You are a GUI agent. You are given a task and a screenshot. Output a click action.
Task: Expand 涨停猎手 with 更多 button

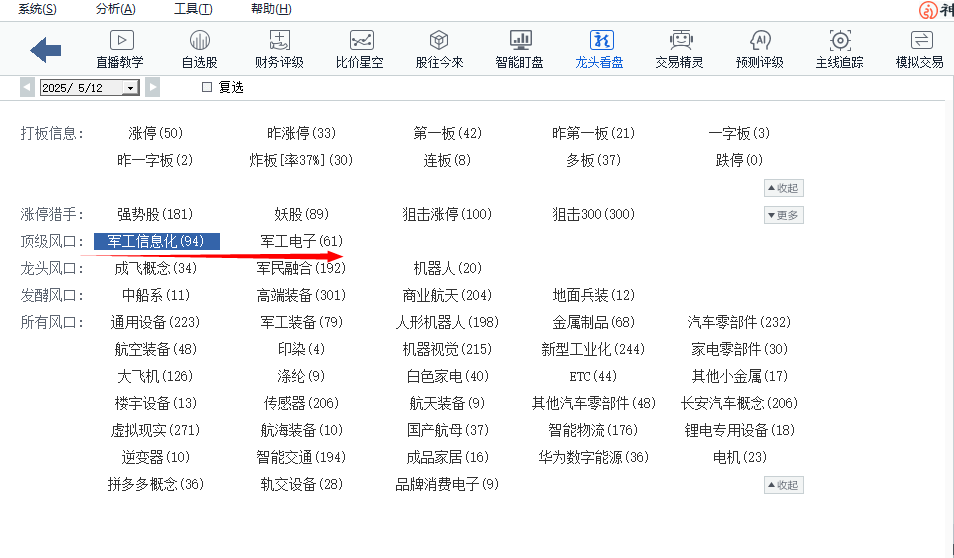(x=783, y=215)
